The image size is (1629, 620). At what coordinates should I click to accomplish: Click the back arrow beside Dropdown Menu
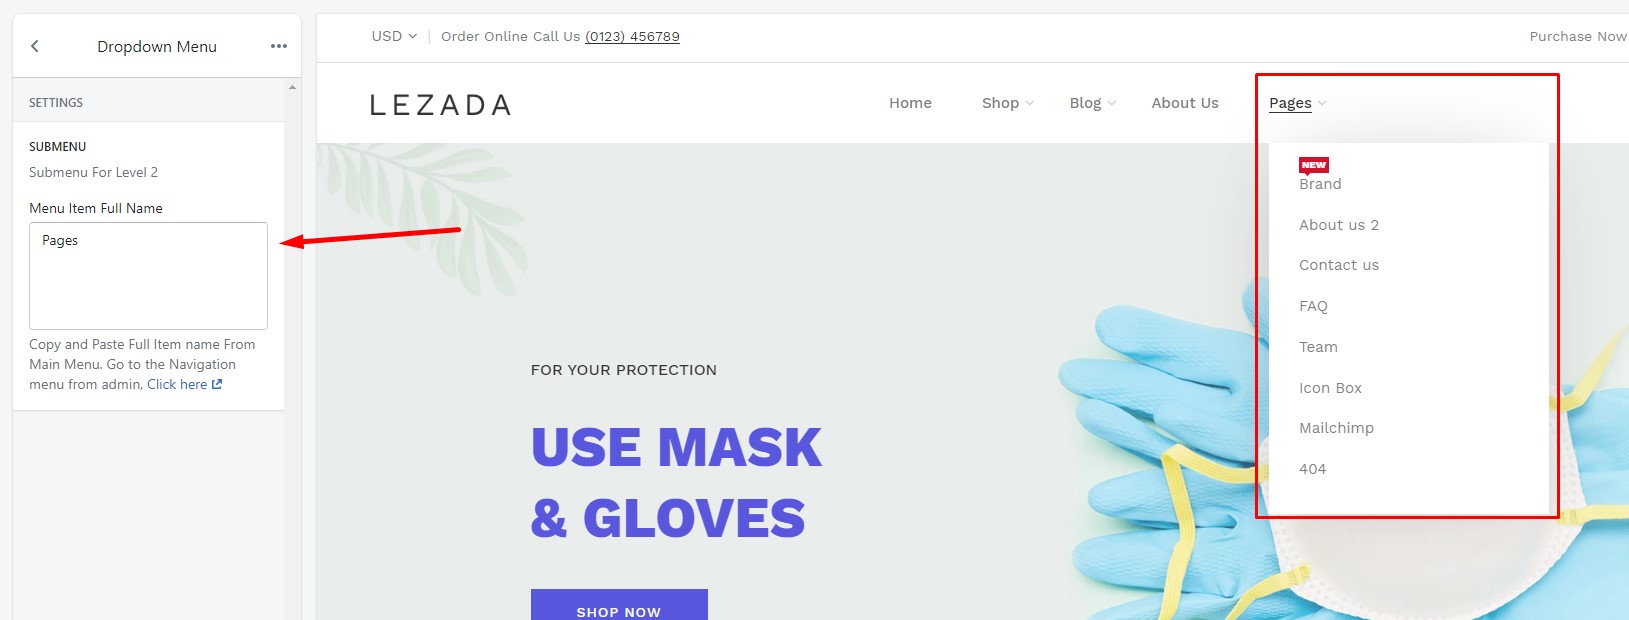35,46
